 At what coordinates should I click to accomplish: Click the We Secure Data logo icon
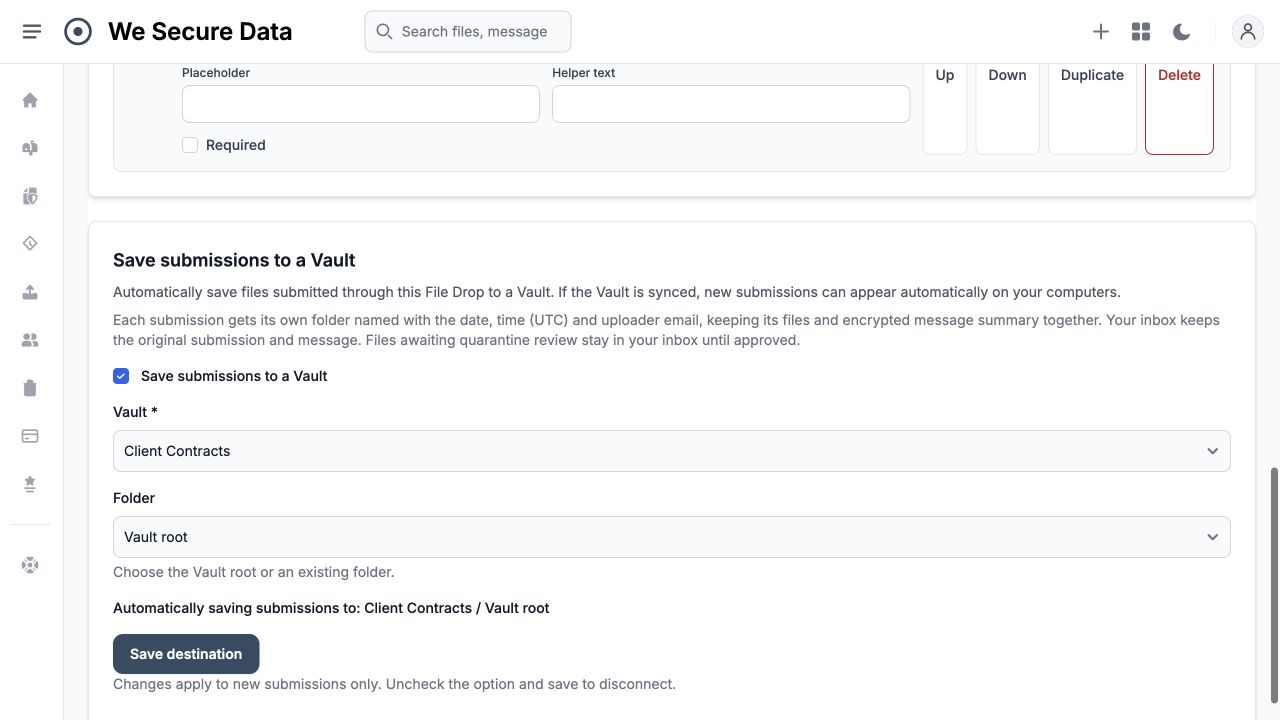pos(78,32)
